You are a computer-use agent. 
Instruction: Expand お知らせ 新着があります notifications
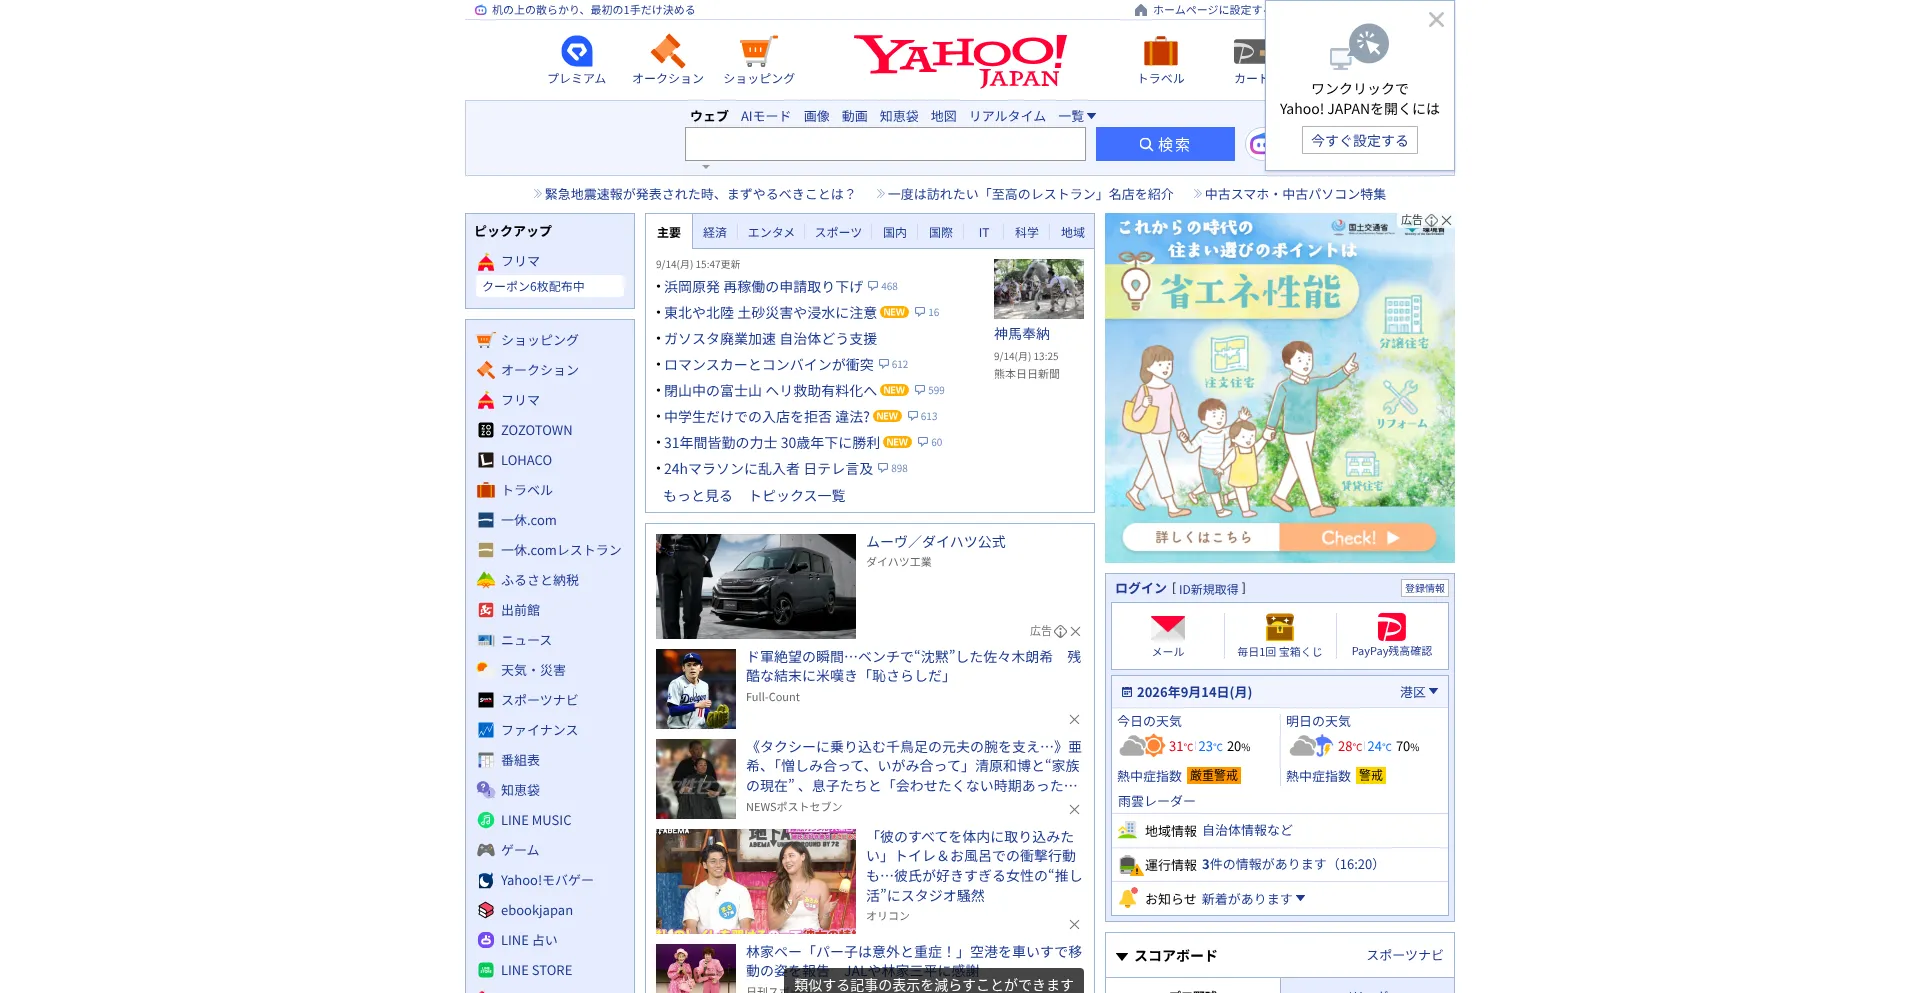[x=1253, y=899]
